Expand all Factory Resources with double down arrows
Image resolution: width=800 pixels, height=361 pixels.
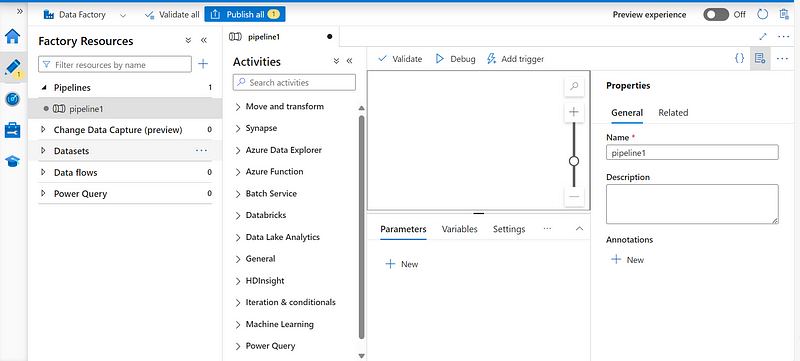coord(188,41)
